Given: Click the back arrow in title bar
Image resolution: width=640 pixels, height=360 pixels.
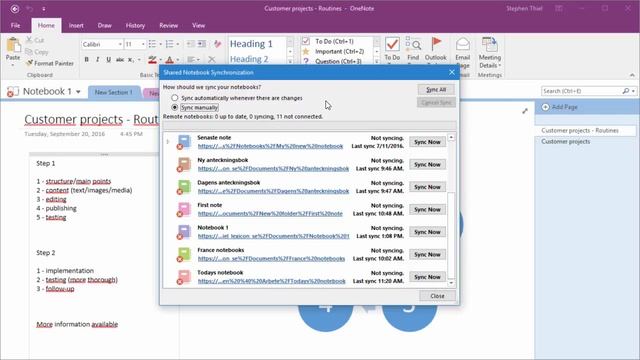Looking at the screenshot, I should click(x=15, y=9).
